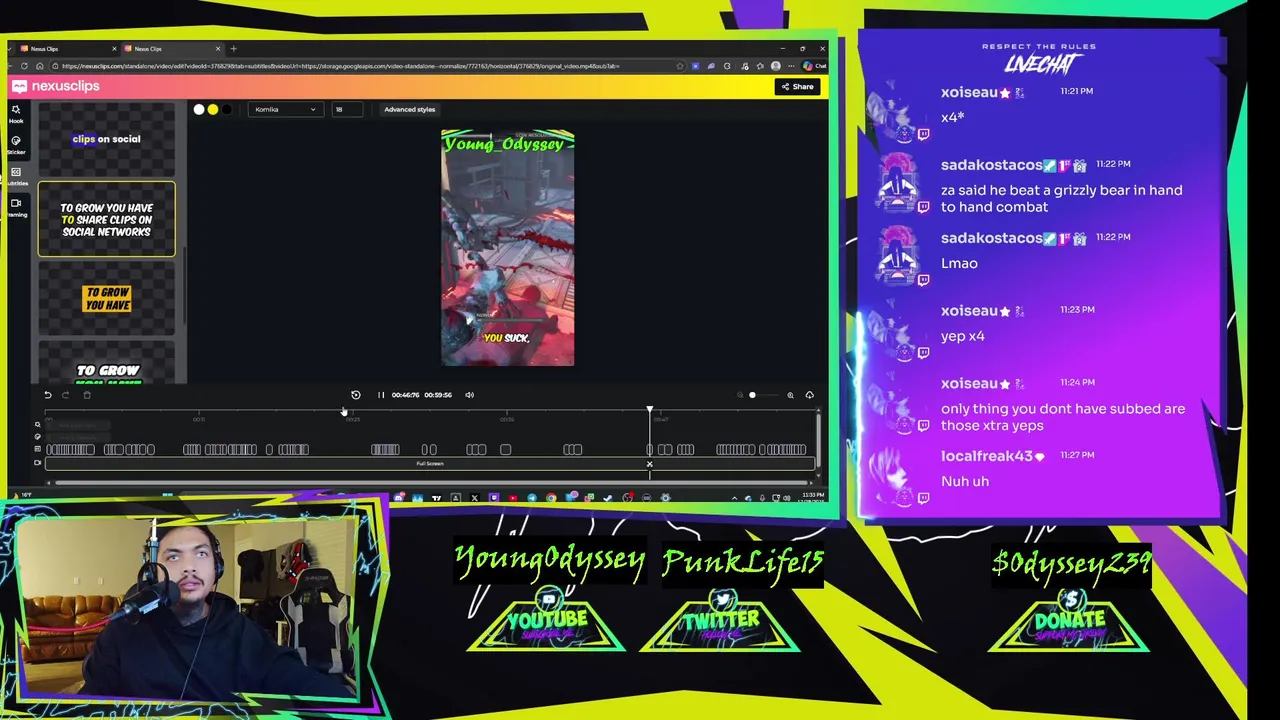Click the timeline horizontal scrollbar
This screenshot has width=1280, height=720.
pyautogui.click(x=432, y=483)
